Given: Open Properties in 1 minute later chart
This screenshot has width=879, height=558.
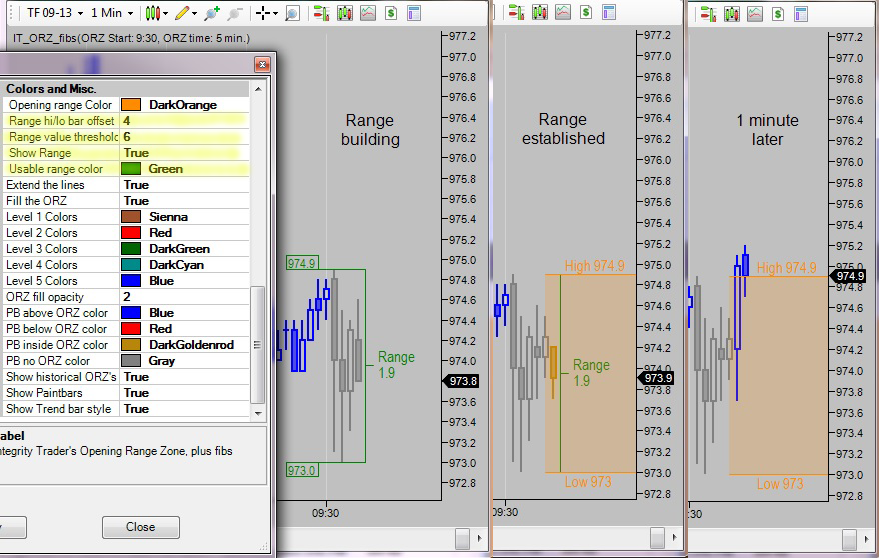Looking at the screenshot, I should tap(801, 14).
